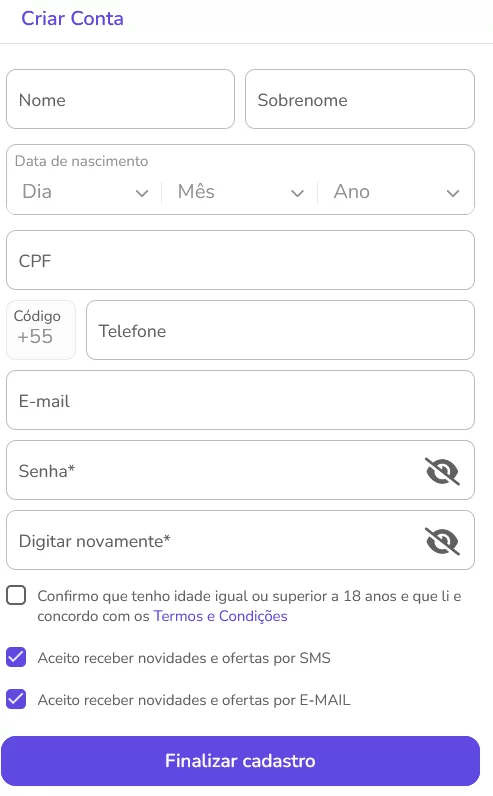Submit with Finalizar cadastro button
The width and height of the screenshot is (493, 796).
tap(240, 760)
